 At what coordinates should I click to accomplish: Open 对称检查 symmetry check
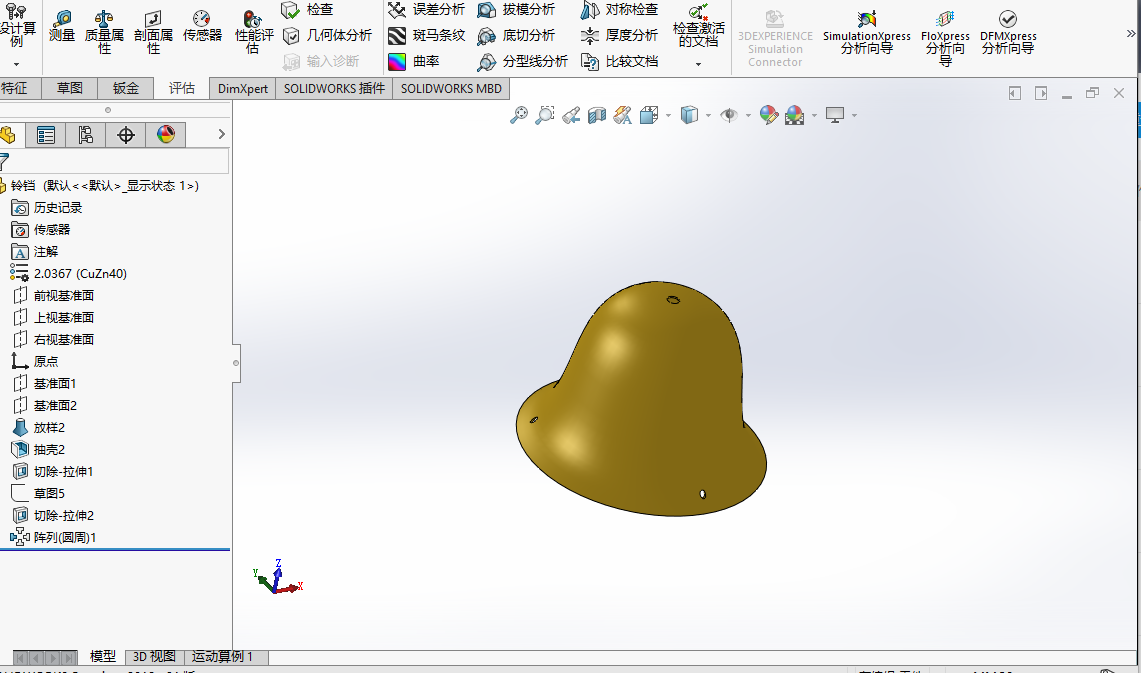pos(619,9)
